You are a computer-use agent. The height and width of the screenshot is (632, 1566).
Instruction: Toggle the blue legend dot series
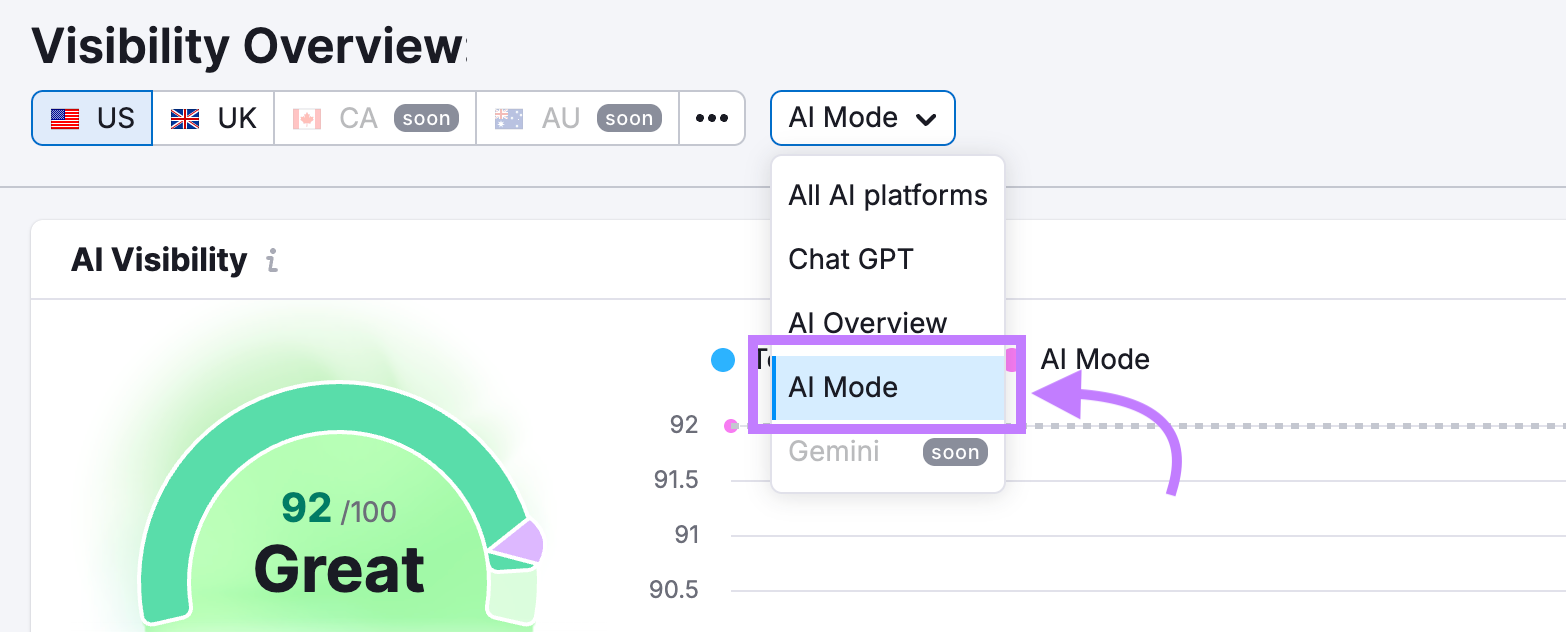tap(723, 360)
